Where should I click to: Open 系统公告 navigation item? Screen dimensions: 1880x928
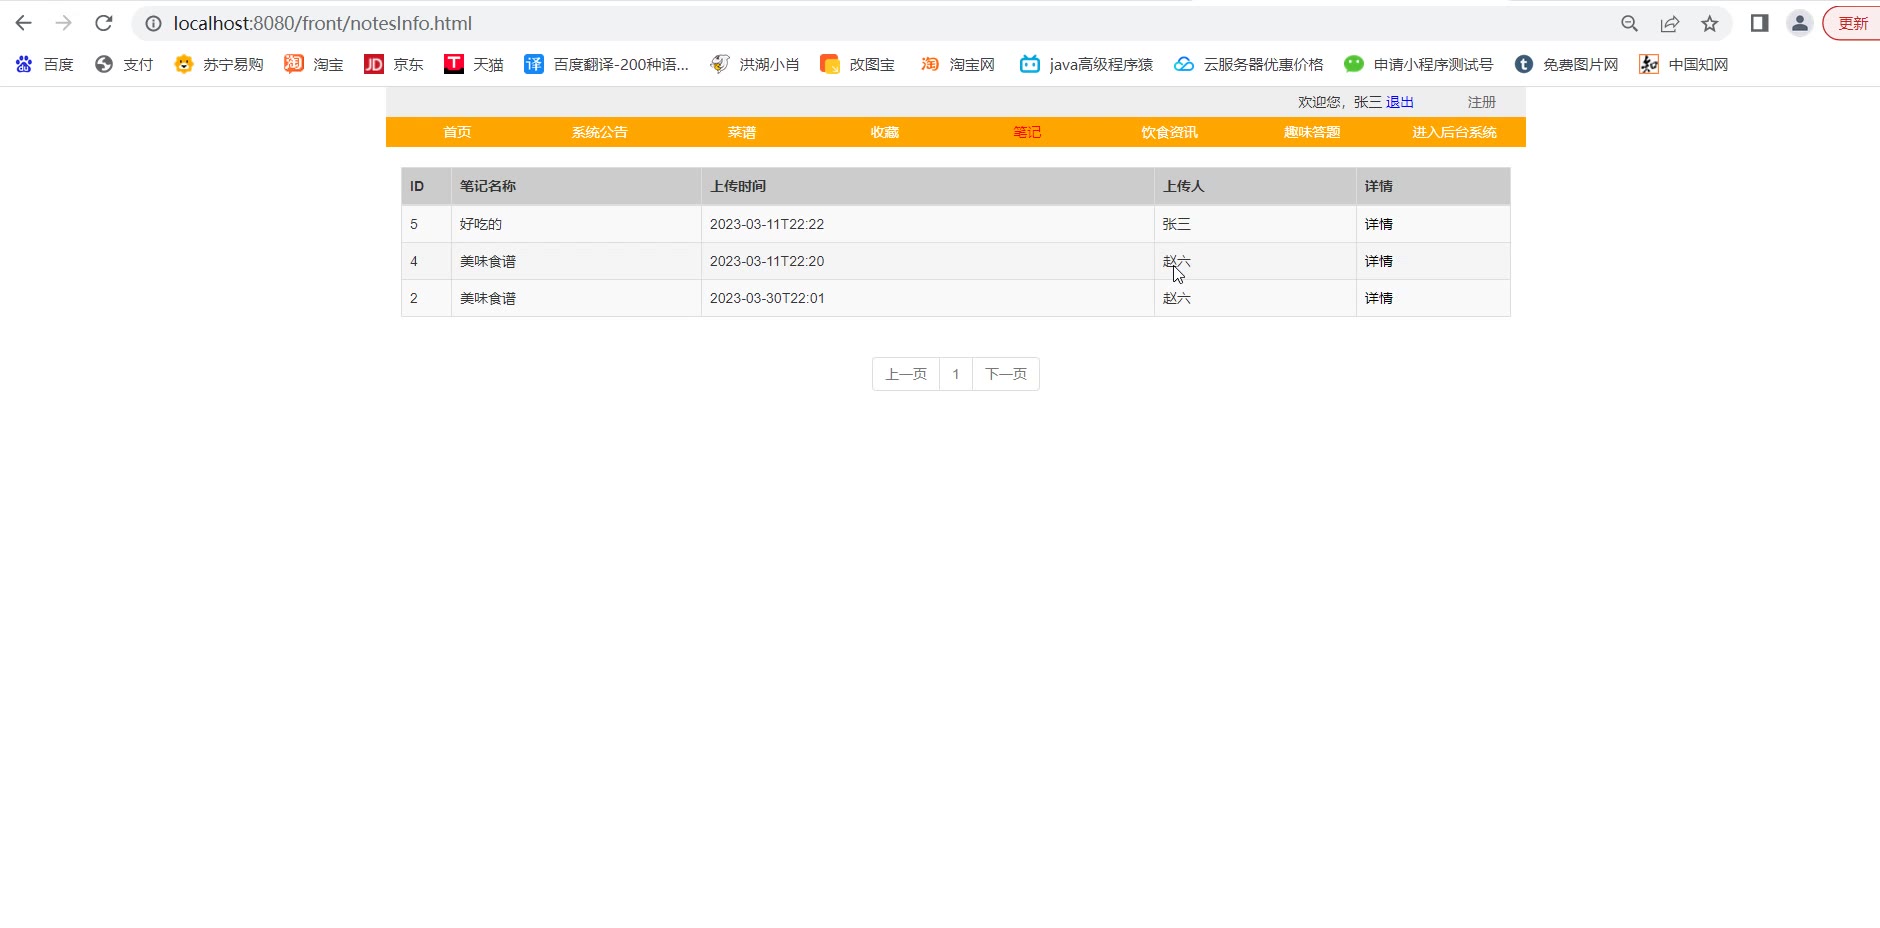(600, 132)
